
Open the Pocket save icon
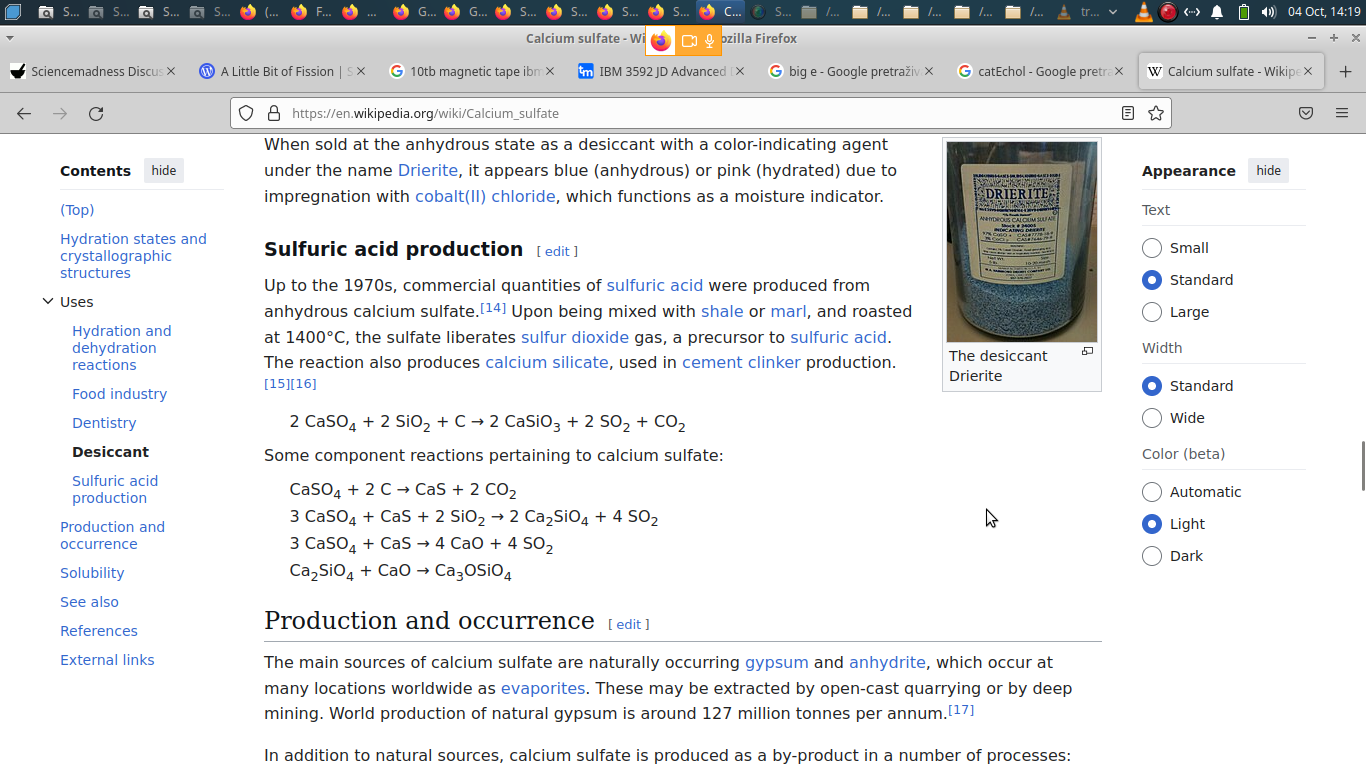tap(1306, 113)
